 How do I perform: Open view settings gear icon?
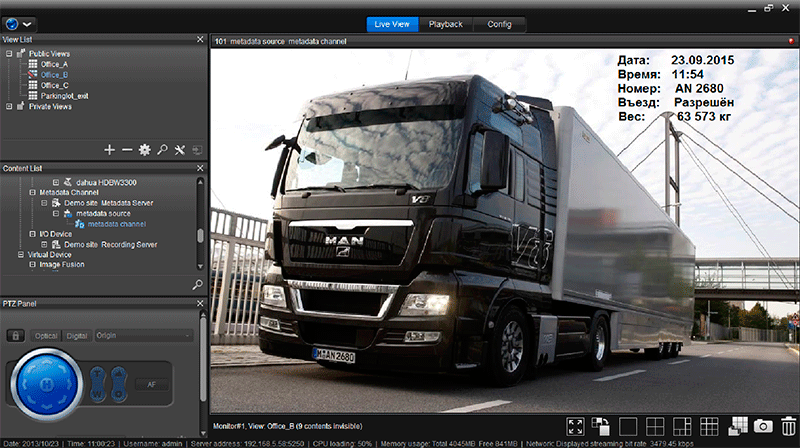145,150
